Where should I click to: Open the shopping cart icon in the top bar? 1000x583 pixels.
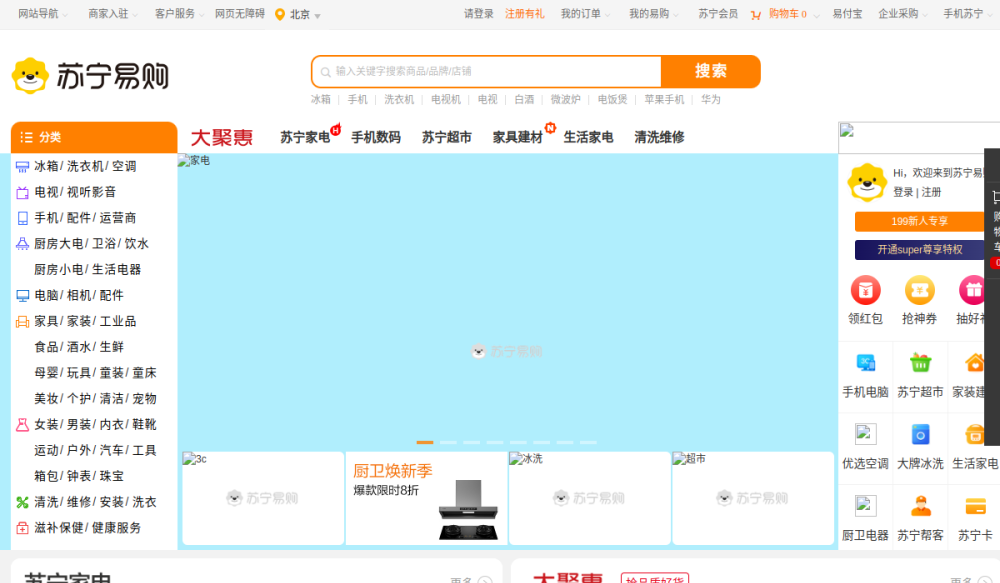coord(756,15)
